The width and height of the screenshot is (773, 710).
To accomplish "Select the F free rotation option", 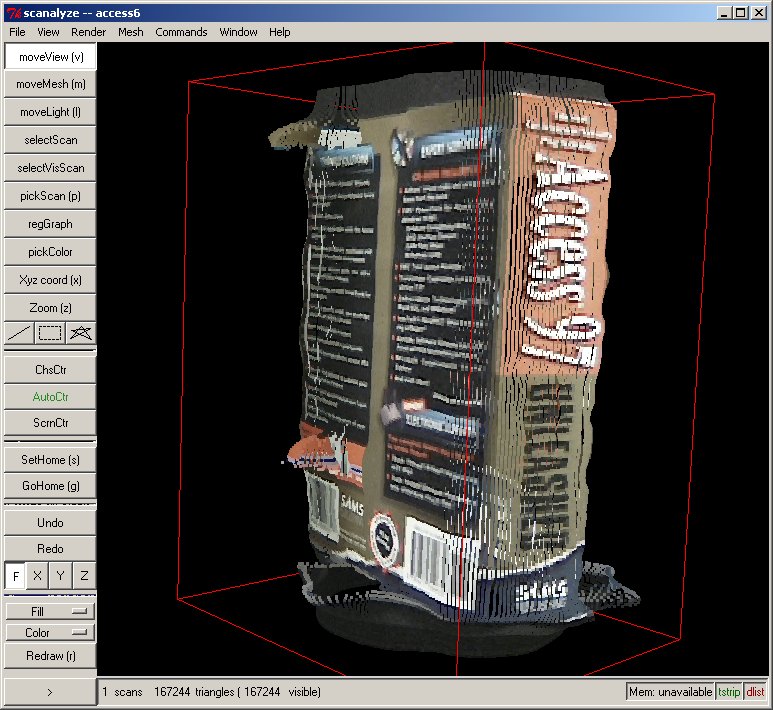I will click(x=15, y=576).
